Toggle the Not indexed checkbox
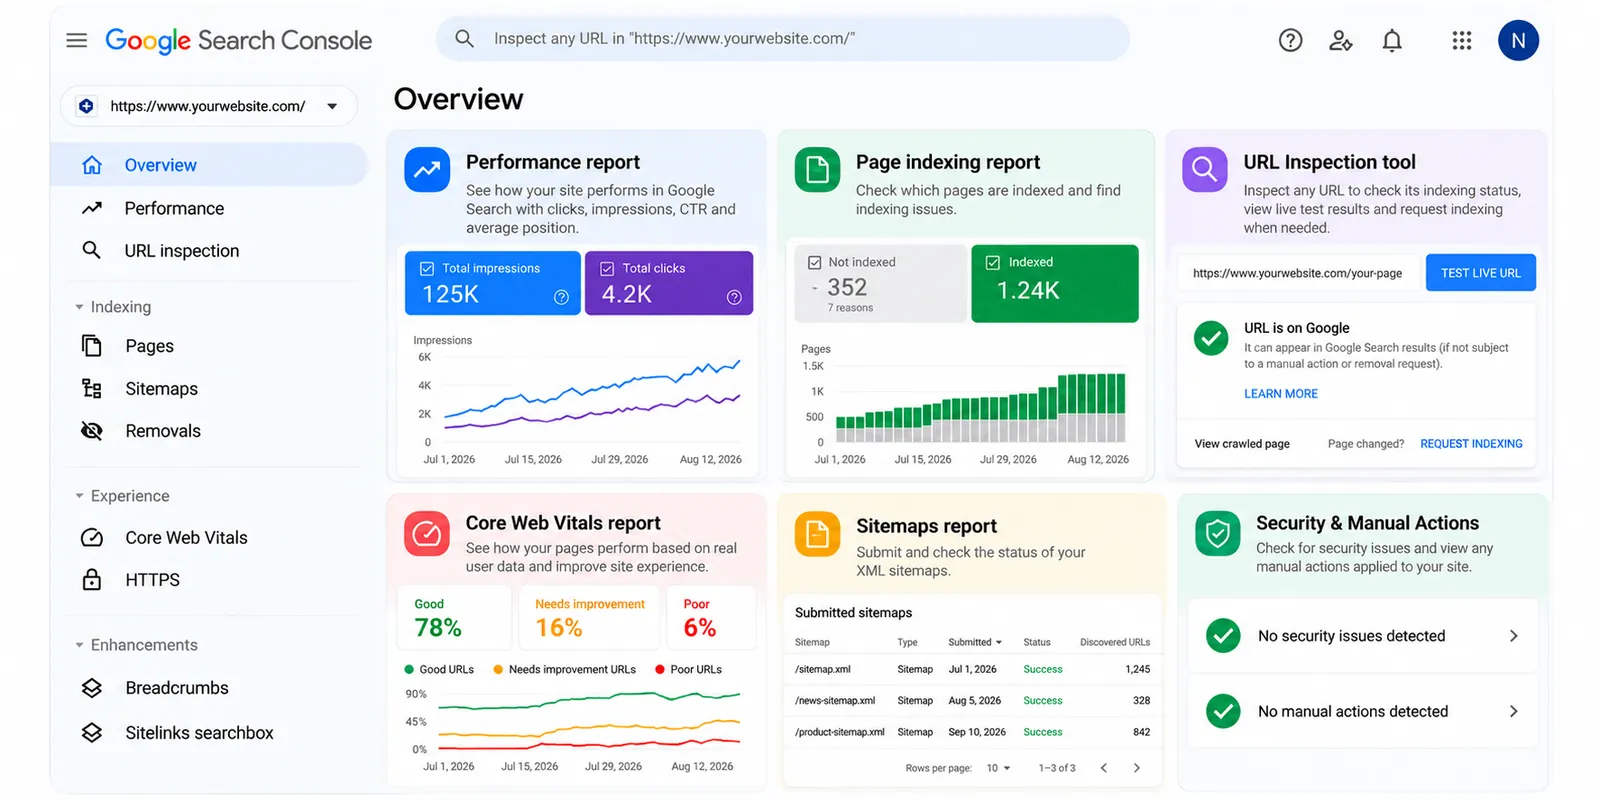 pyautogui.click(x=814, y=262)
